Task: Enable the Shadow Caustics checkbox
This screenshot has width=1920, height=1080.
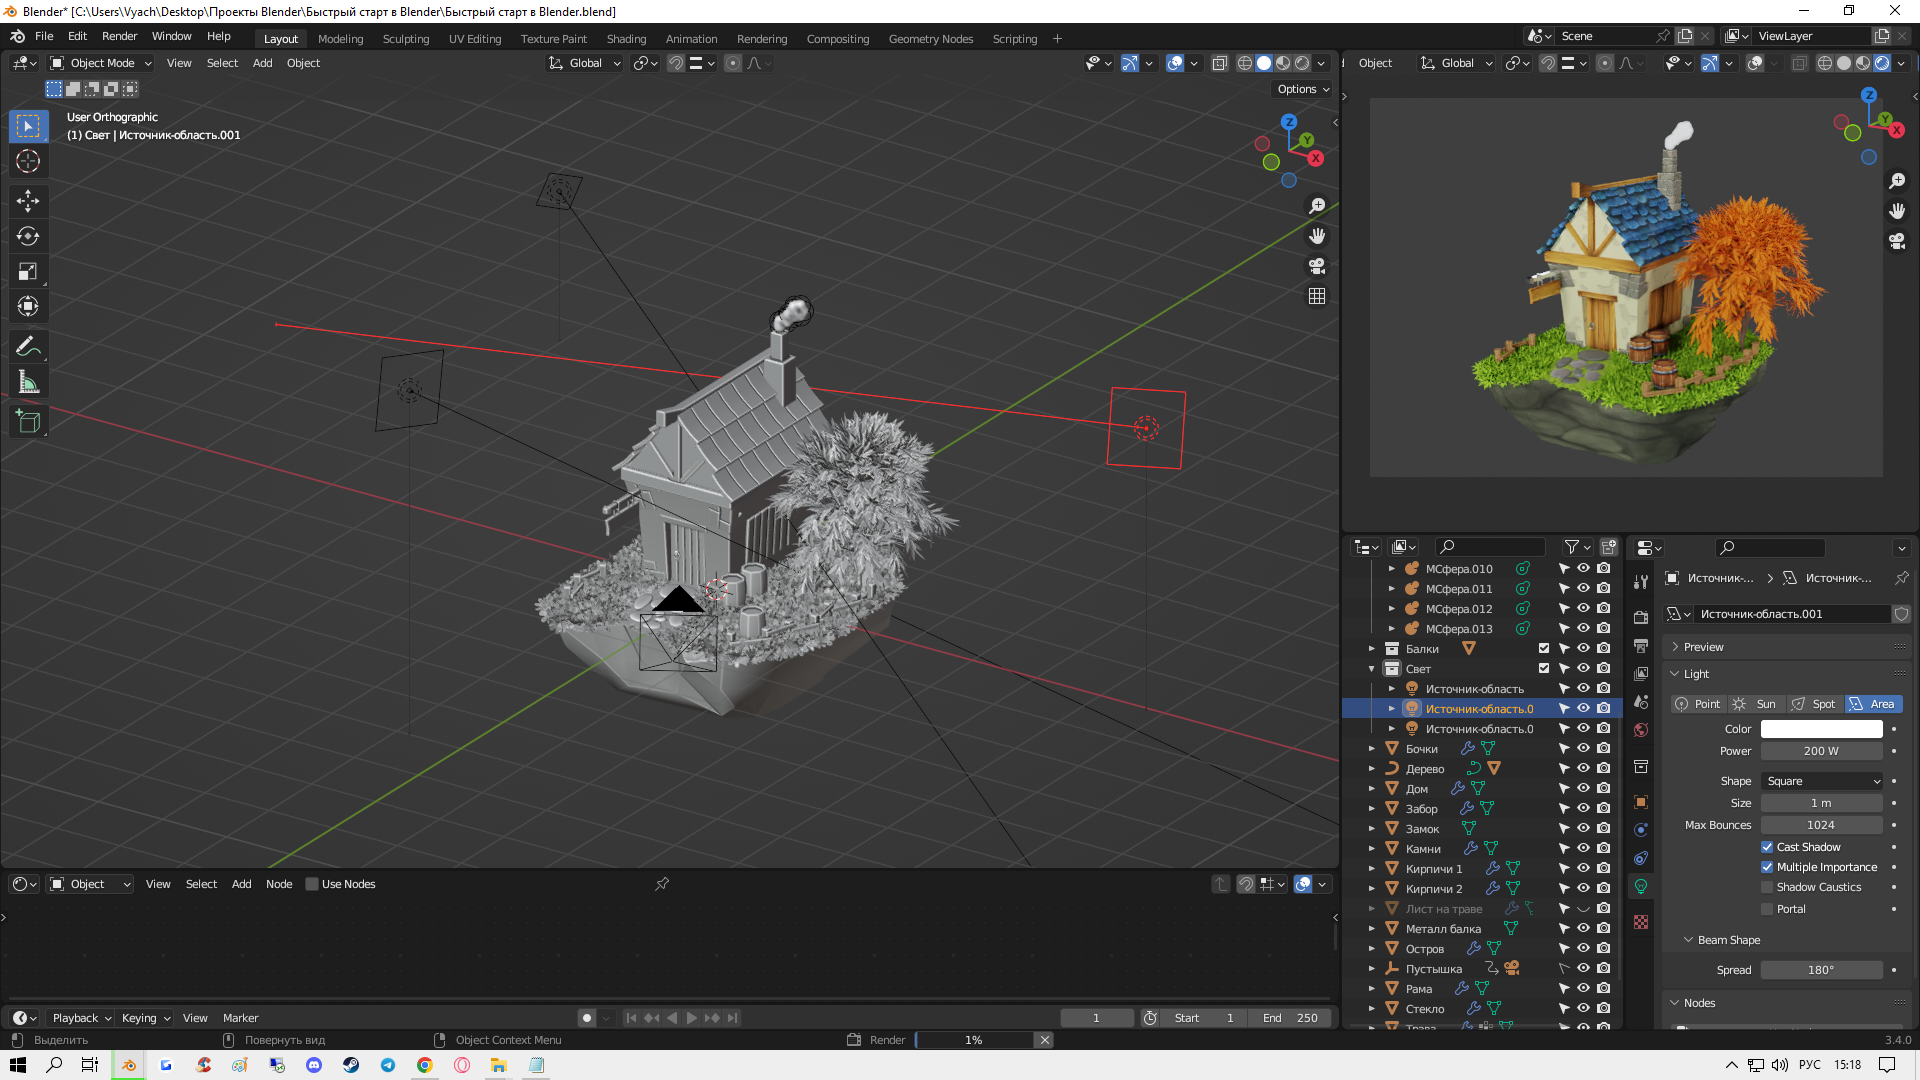Action: [1767, 887]
